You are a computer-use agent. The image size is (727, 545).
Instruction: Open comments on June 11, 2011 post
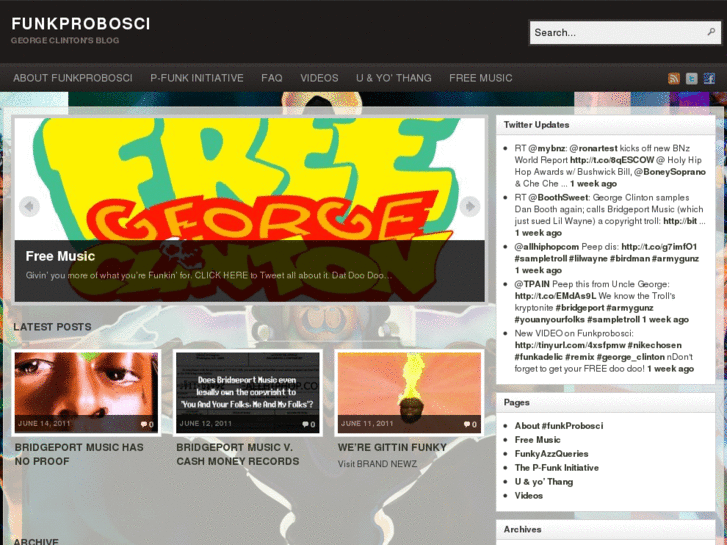pyautogui.click(x=470, y=424)
